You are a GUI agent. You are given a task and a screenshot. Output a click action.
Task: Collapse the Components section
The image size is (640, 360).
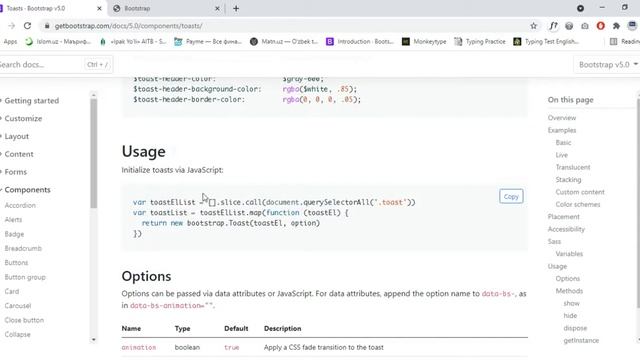click(x=27, y=190)
